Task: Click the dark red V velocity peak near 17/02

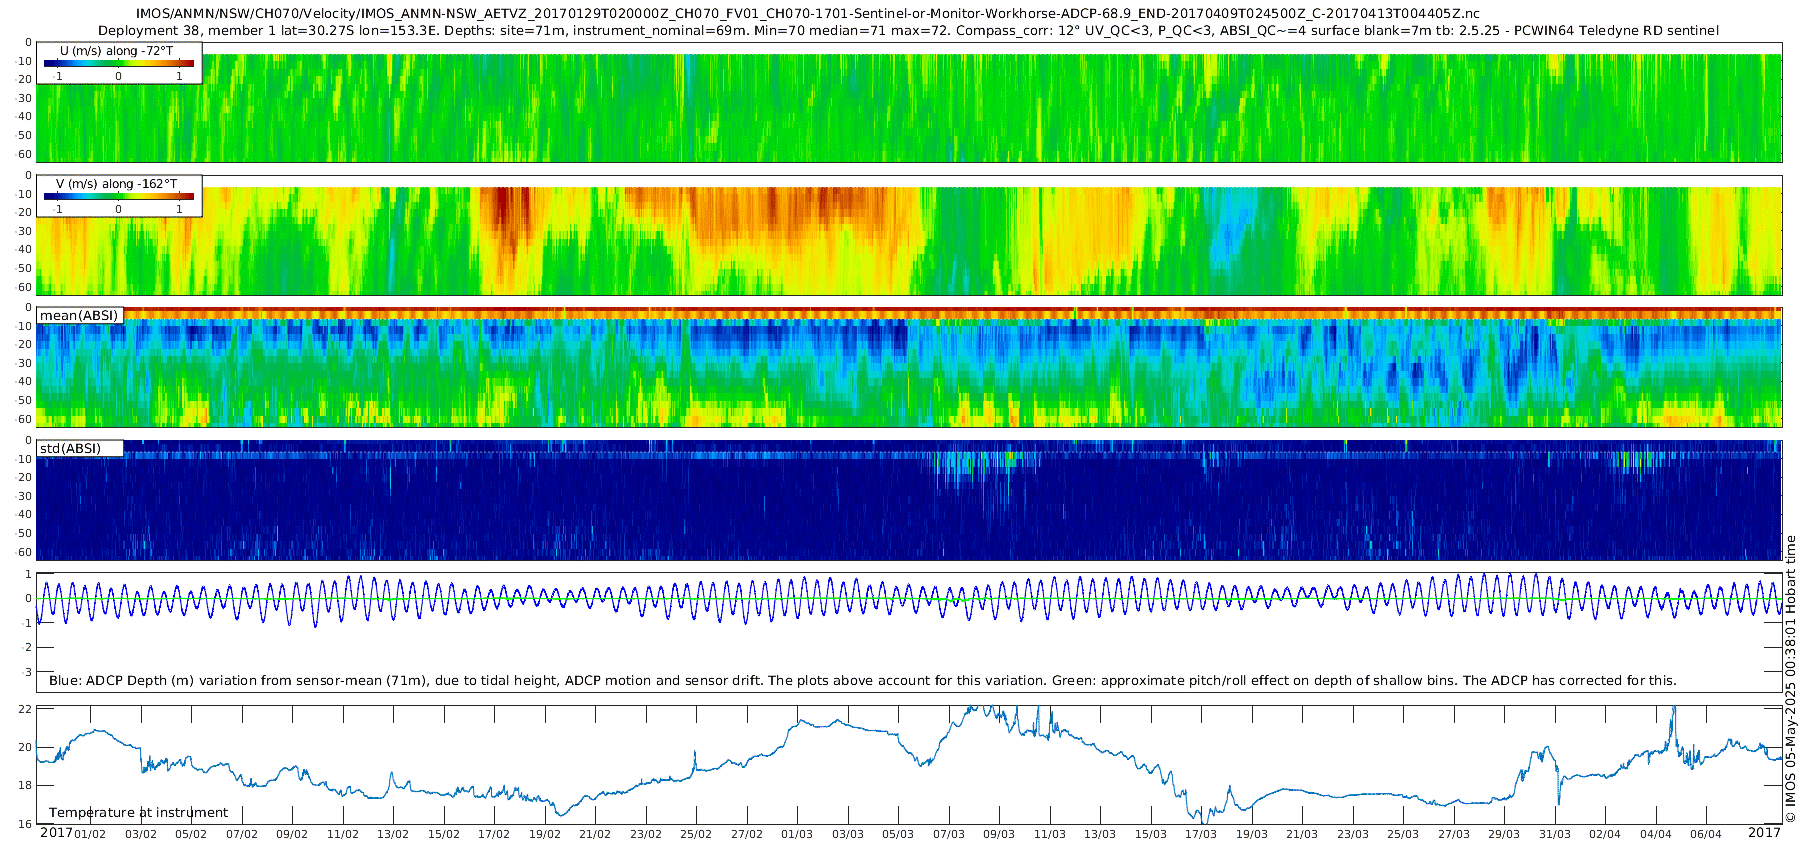Action: 510,212
